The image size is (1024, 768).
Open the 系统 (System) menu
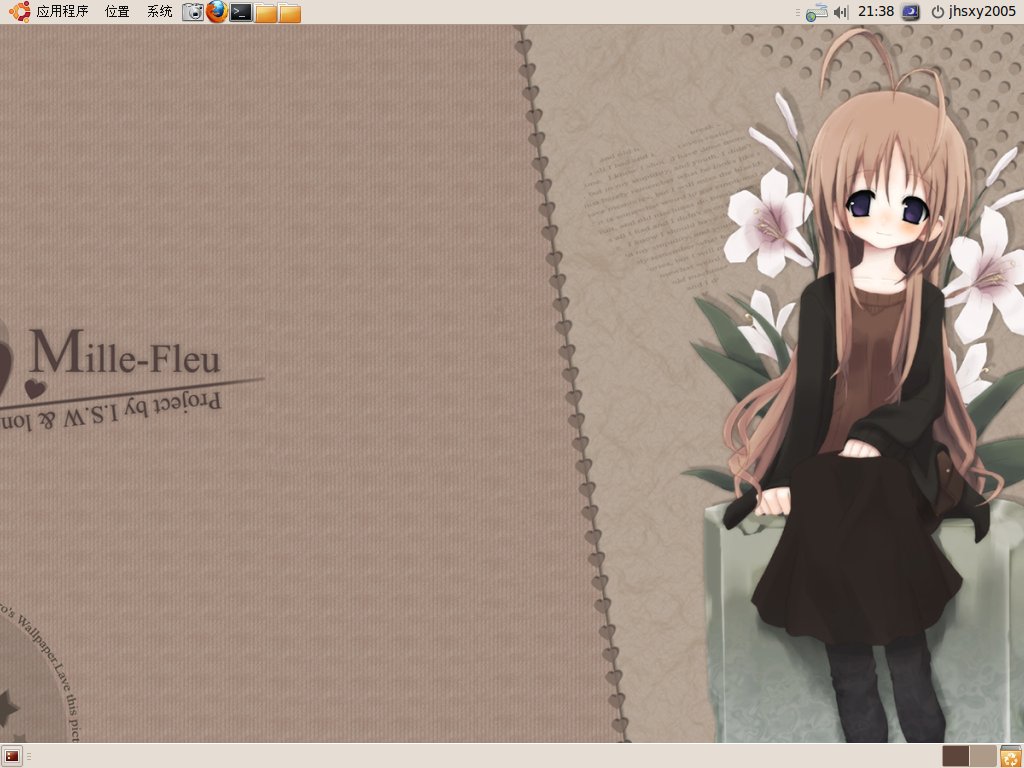click(x=159, y=12)
